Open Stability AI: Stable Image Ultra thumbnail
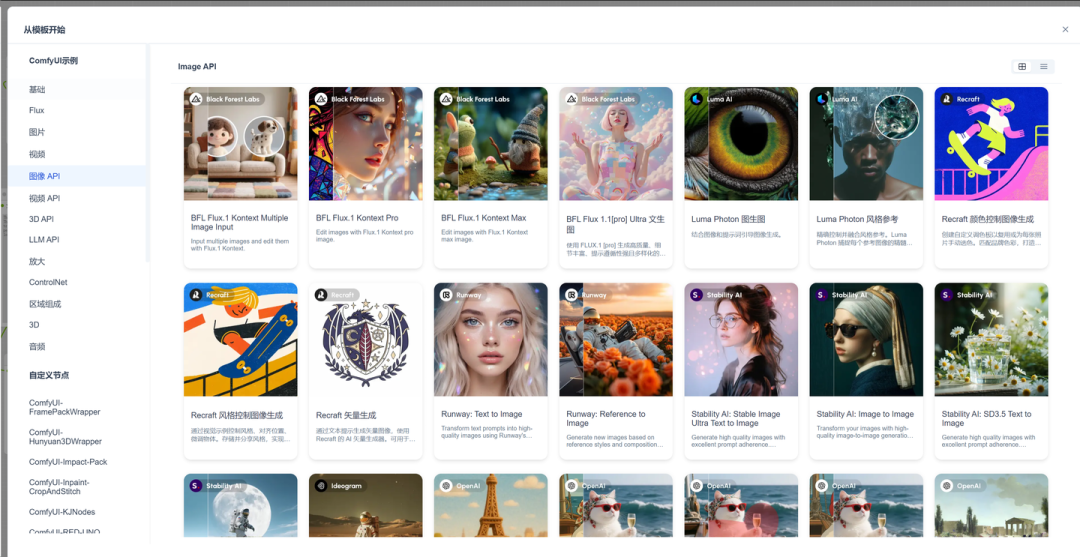 (741, 339)
